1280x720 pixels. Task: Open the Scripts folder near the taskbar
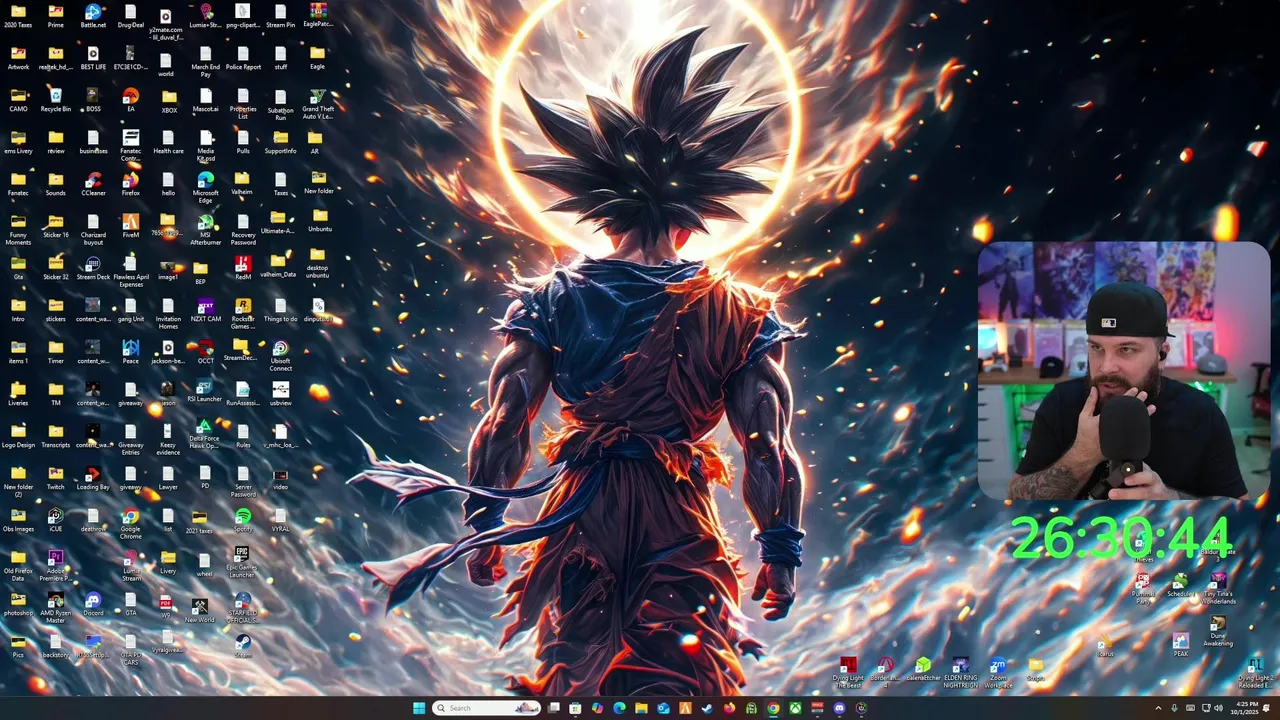[x=1036, y=669]
